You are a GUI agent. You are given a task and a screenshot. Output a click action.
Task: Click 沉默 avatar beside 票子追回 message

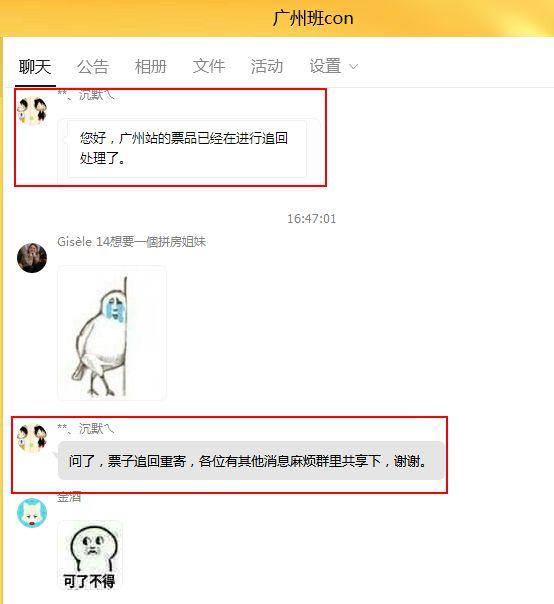coord(32,437)
